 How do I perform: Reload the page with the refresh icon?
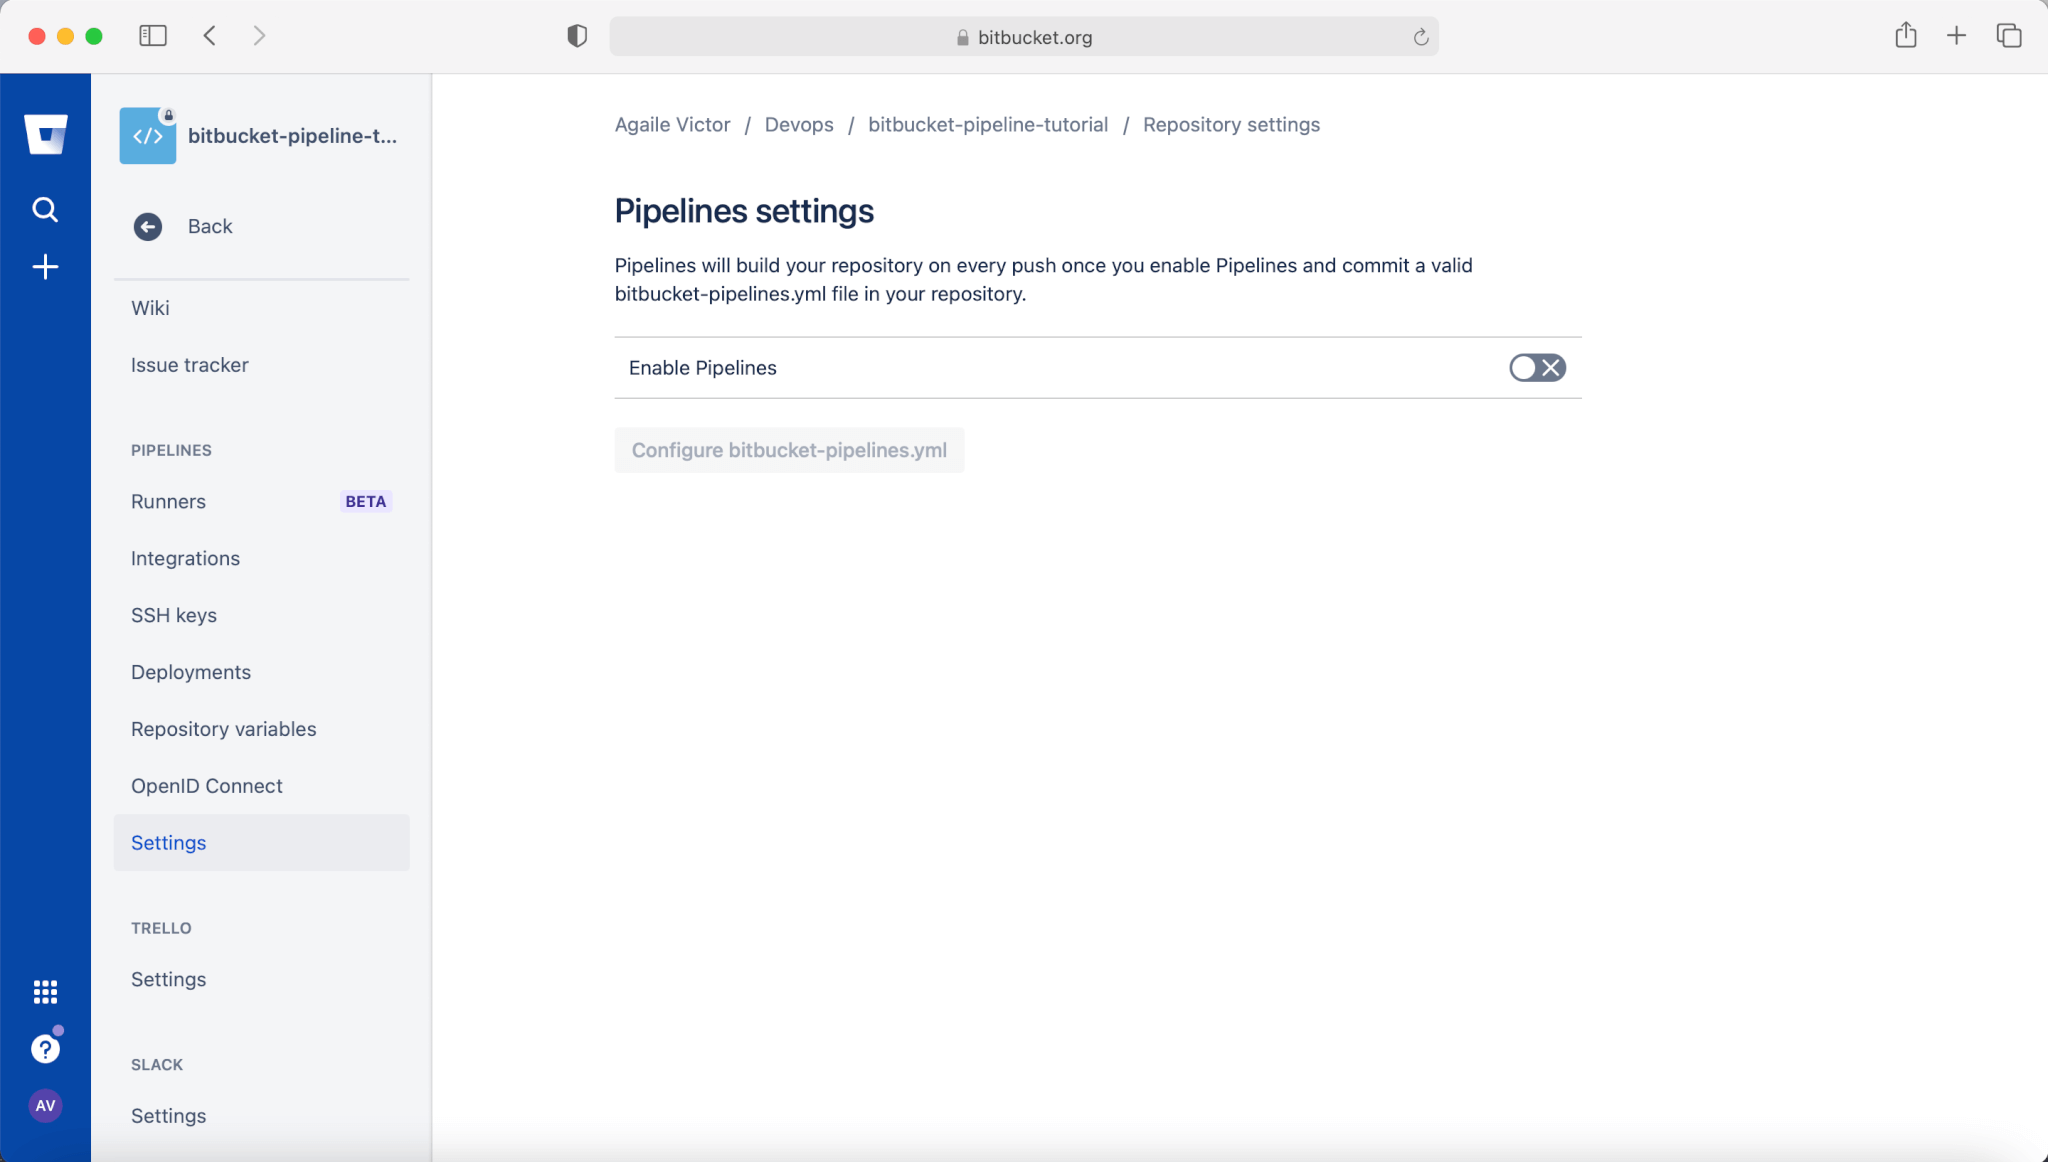click(1420, 37)
